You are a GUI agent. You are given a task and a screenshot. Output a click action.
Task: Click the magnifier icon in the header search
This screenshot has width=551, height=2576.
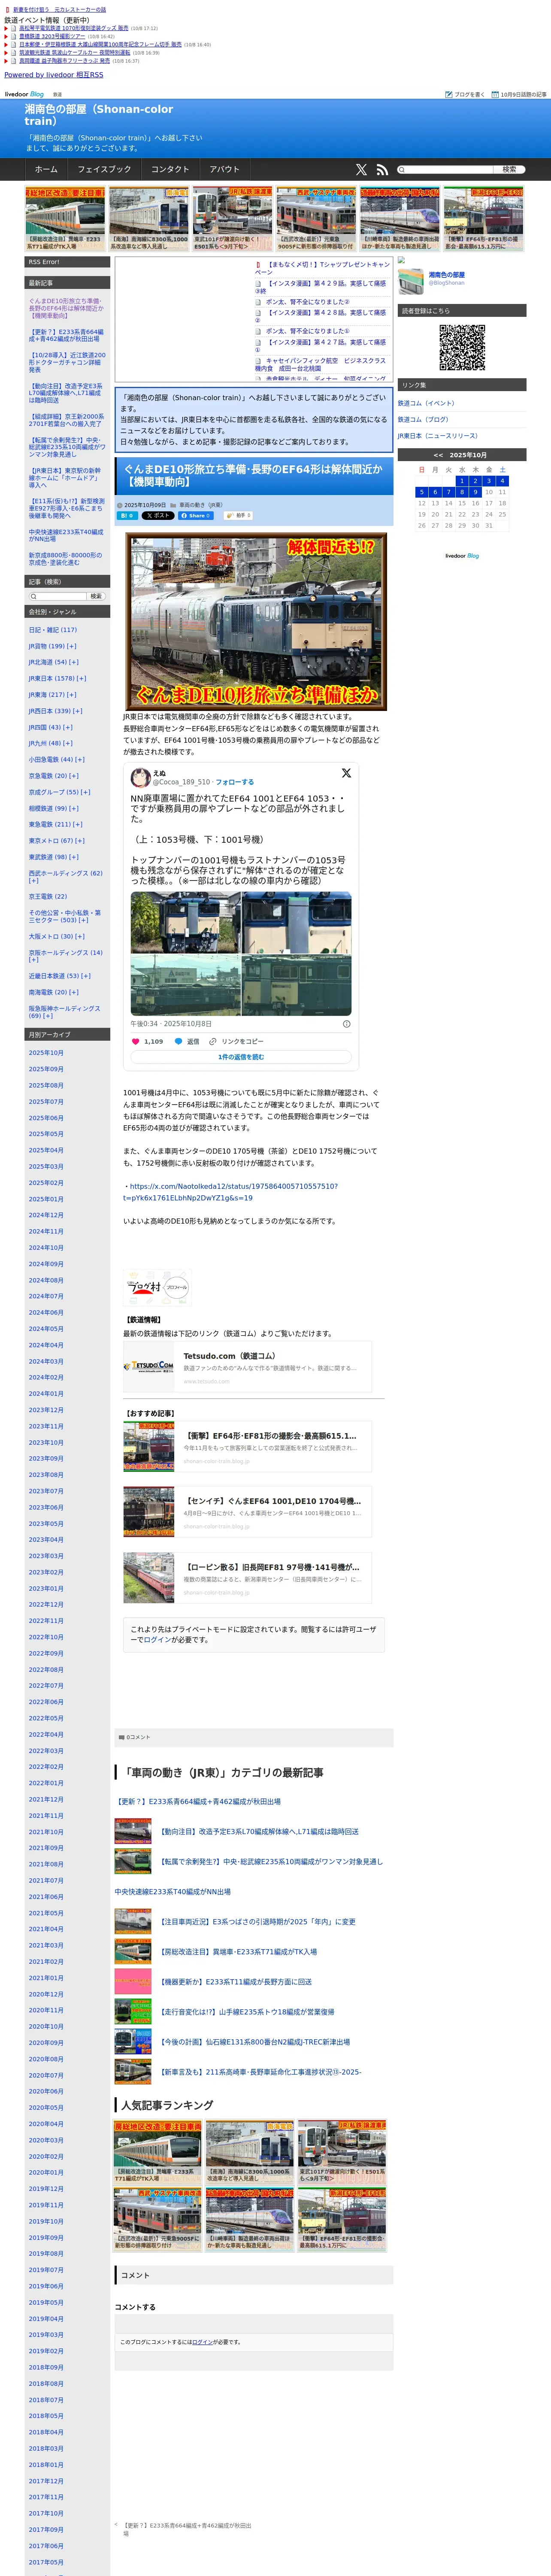[402, 170]
